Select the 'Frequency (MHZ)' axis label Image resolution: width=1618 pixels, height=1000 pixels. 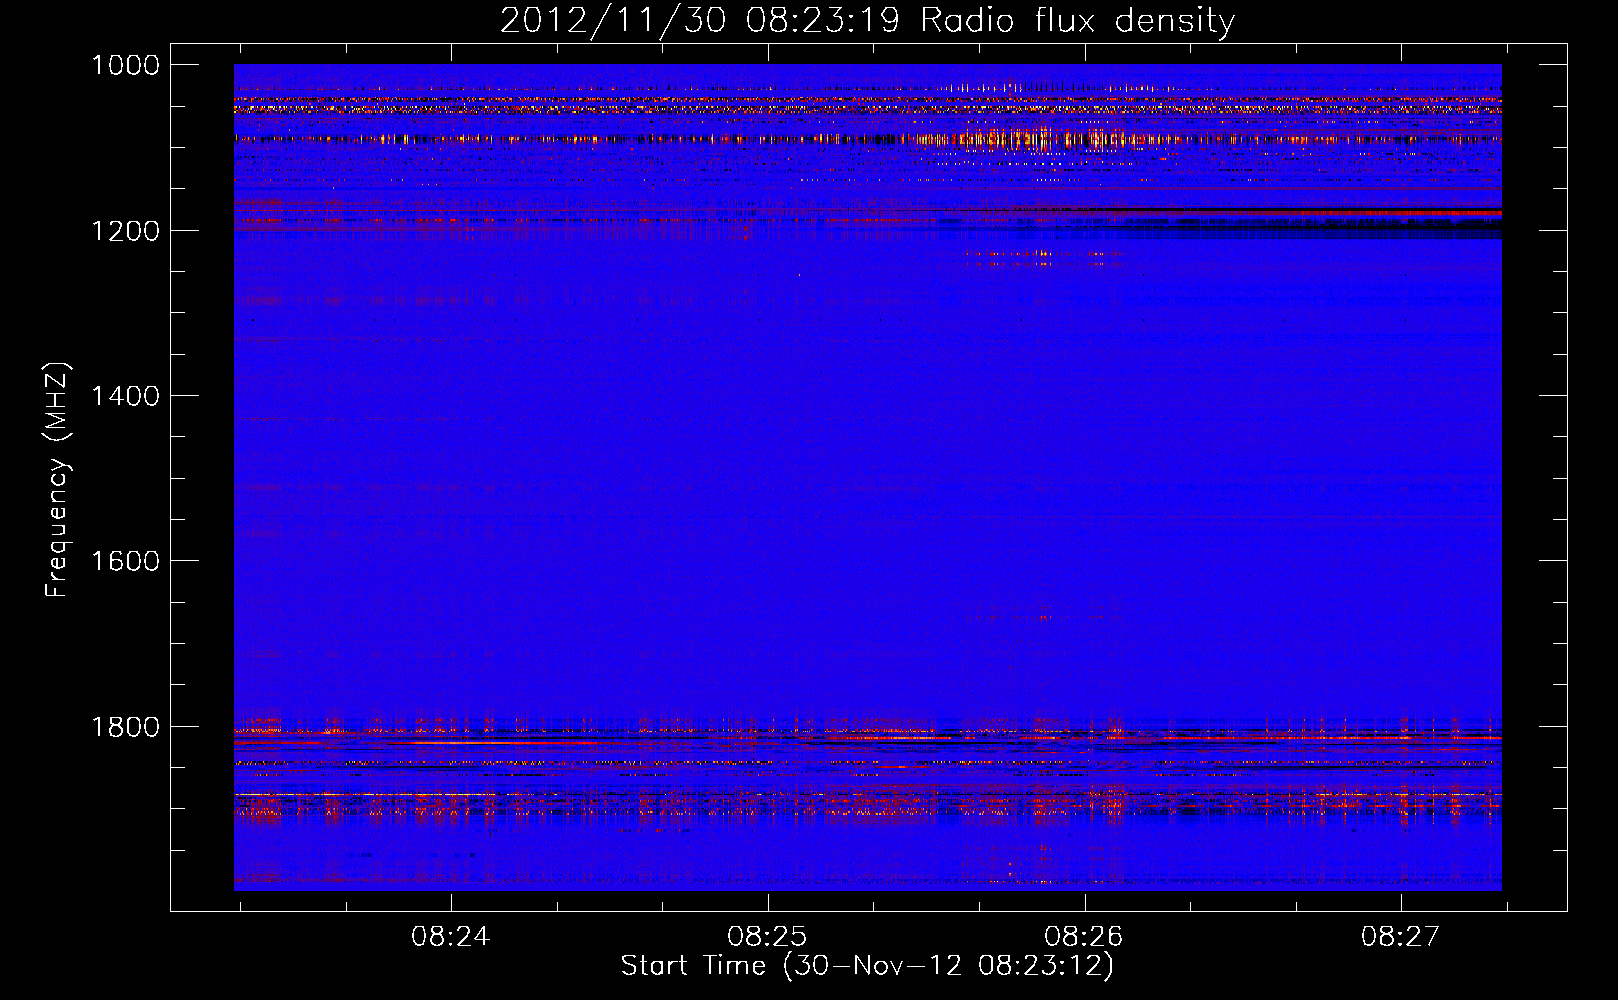tap(57, 480)
